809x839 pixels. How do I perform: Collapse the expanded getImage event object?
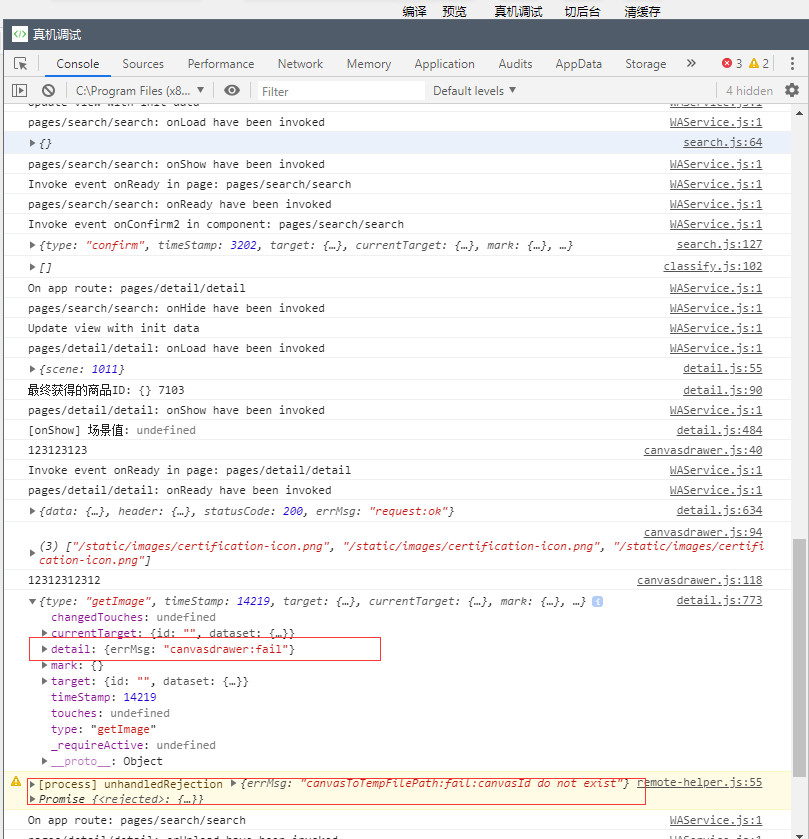point(33,601)
